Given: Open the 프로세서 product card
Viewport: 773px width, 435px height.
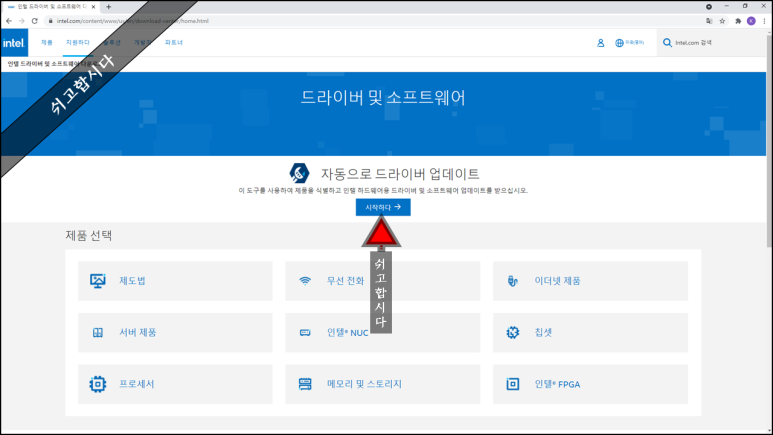Looking at the screenshot, I should pyautogui.click(x=175, y=384).
